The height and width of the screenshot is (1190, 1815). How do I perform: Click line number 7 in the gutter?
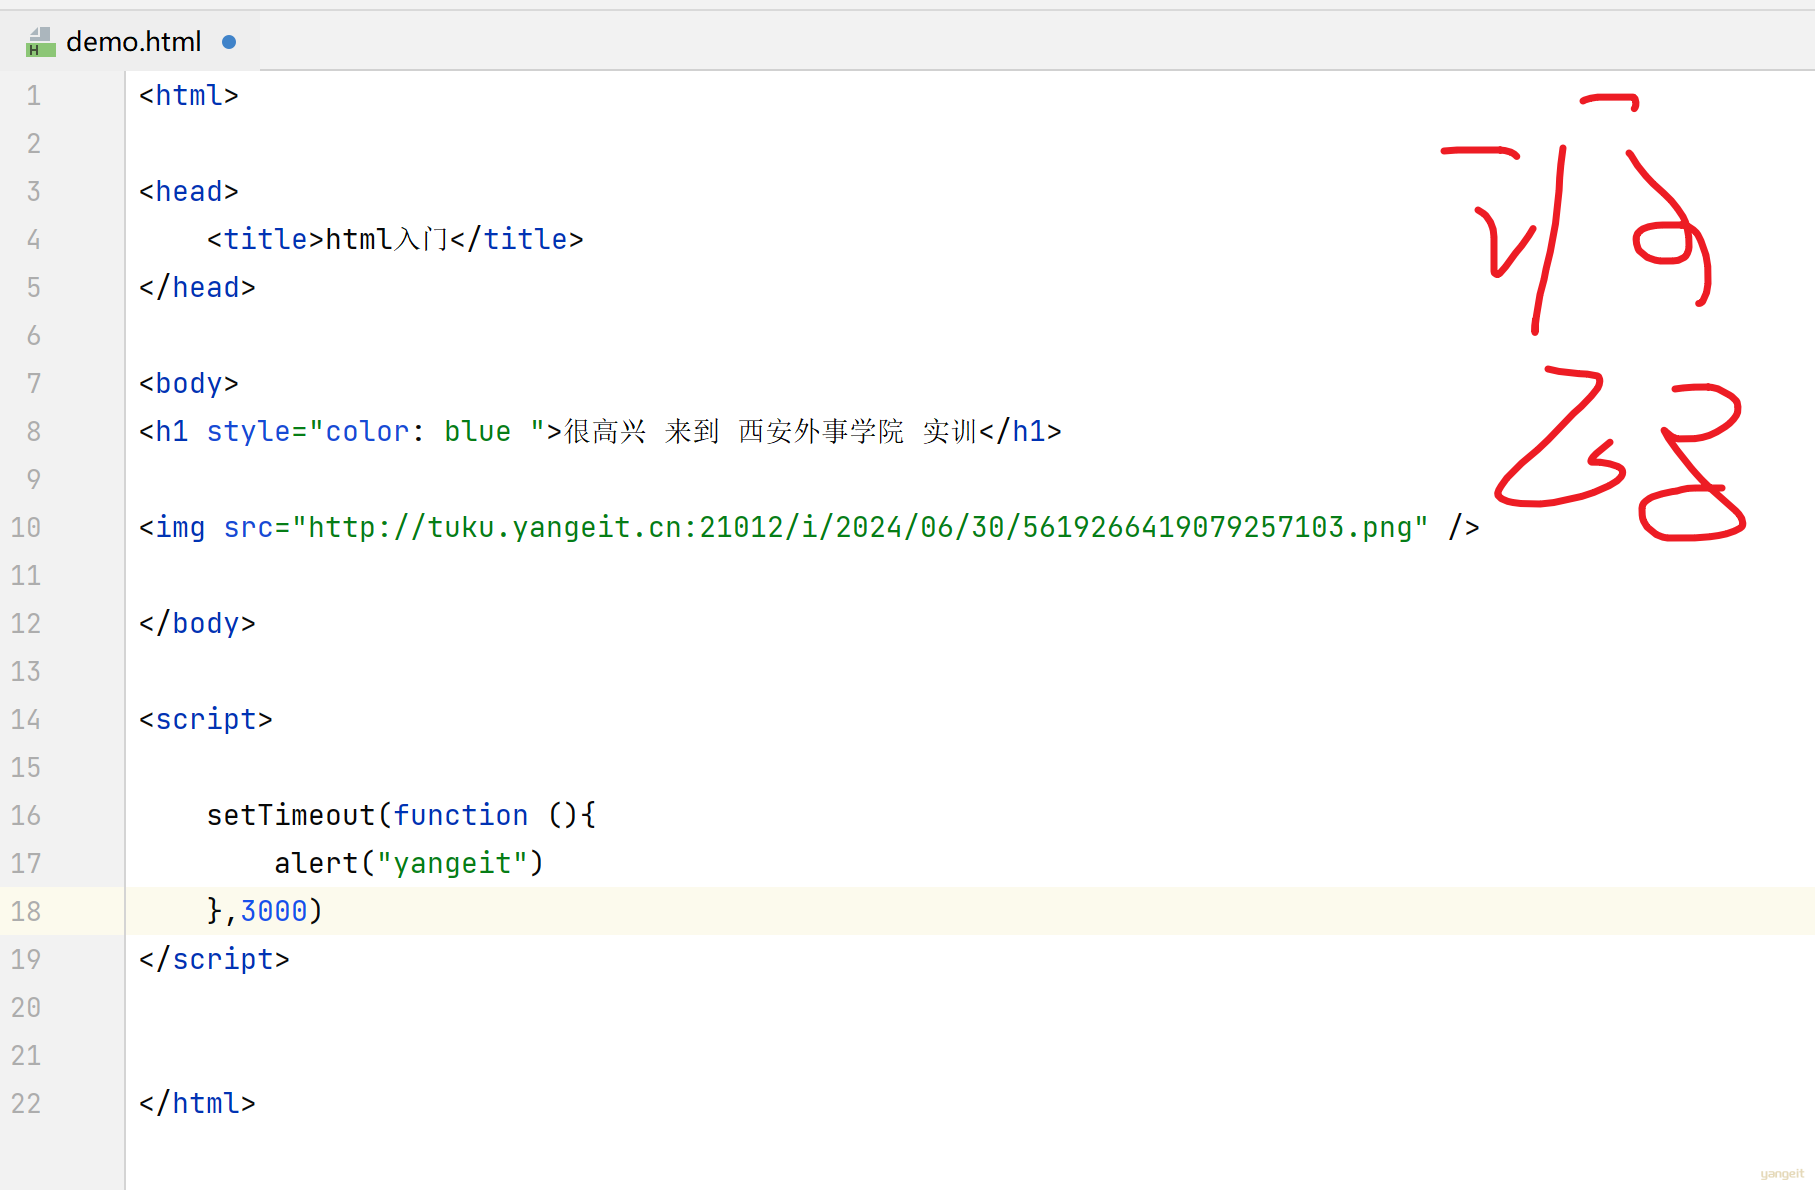34,384
